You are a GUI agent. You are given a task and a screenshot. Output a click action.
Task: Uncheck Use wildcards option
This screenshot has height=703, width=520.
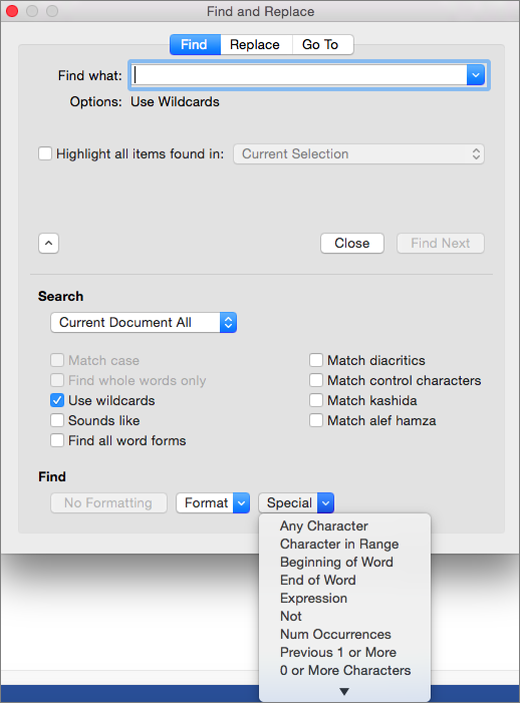(x=57, y=400)
